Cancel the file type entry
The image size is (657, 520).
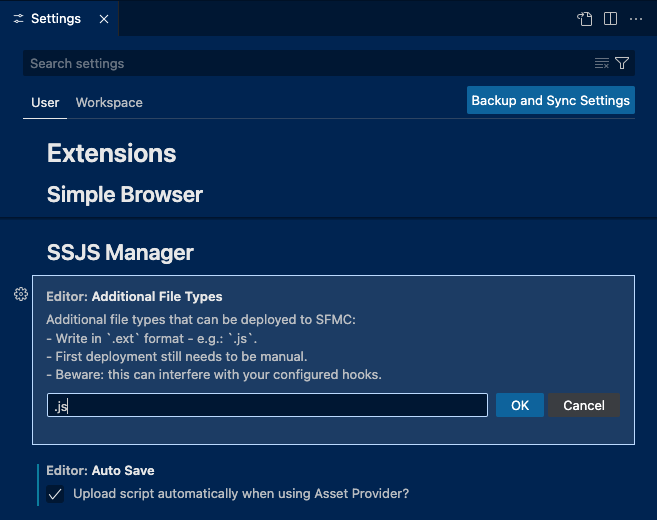pos(584,405)
